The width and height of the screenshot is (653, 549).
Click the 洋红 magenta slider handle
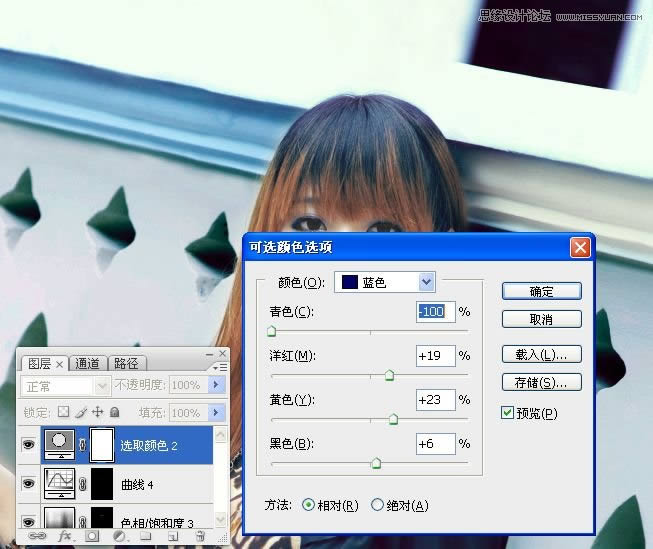coord(389,376)
